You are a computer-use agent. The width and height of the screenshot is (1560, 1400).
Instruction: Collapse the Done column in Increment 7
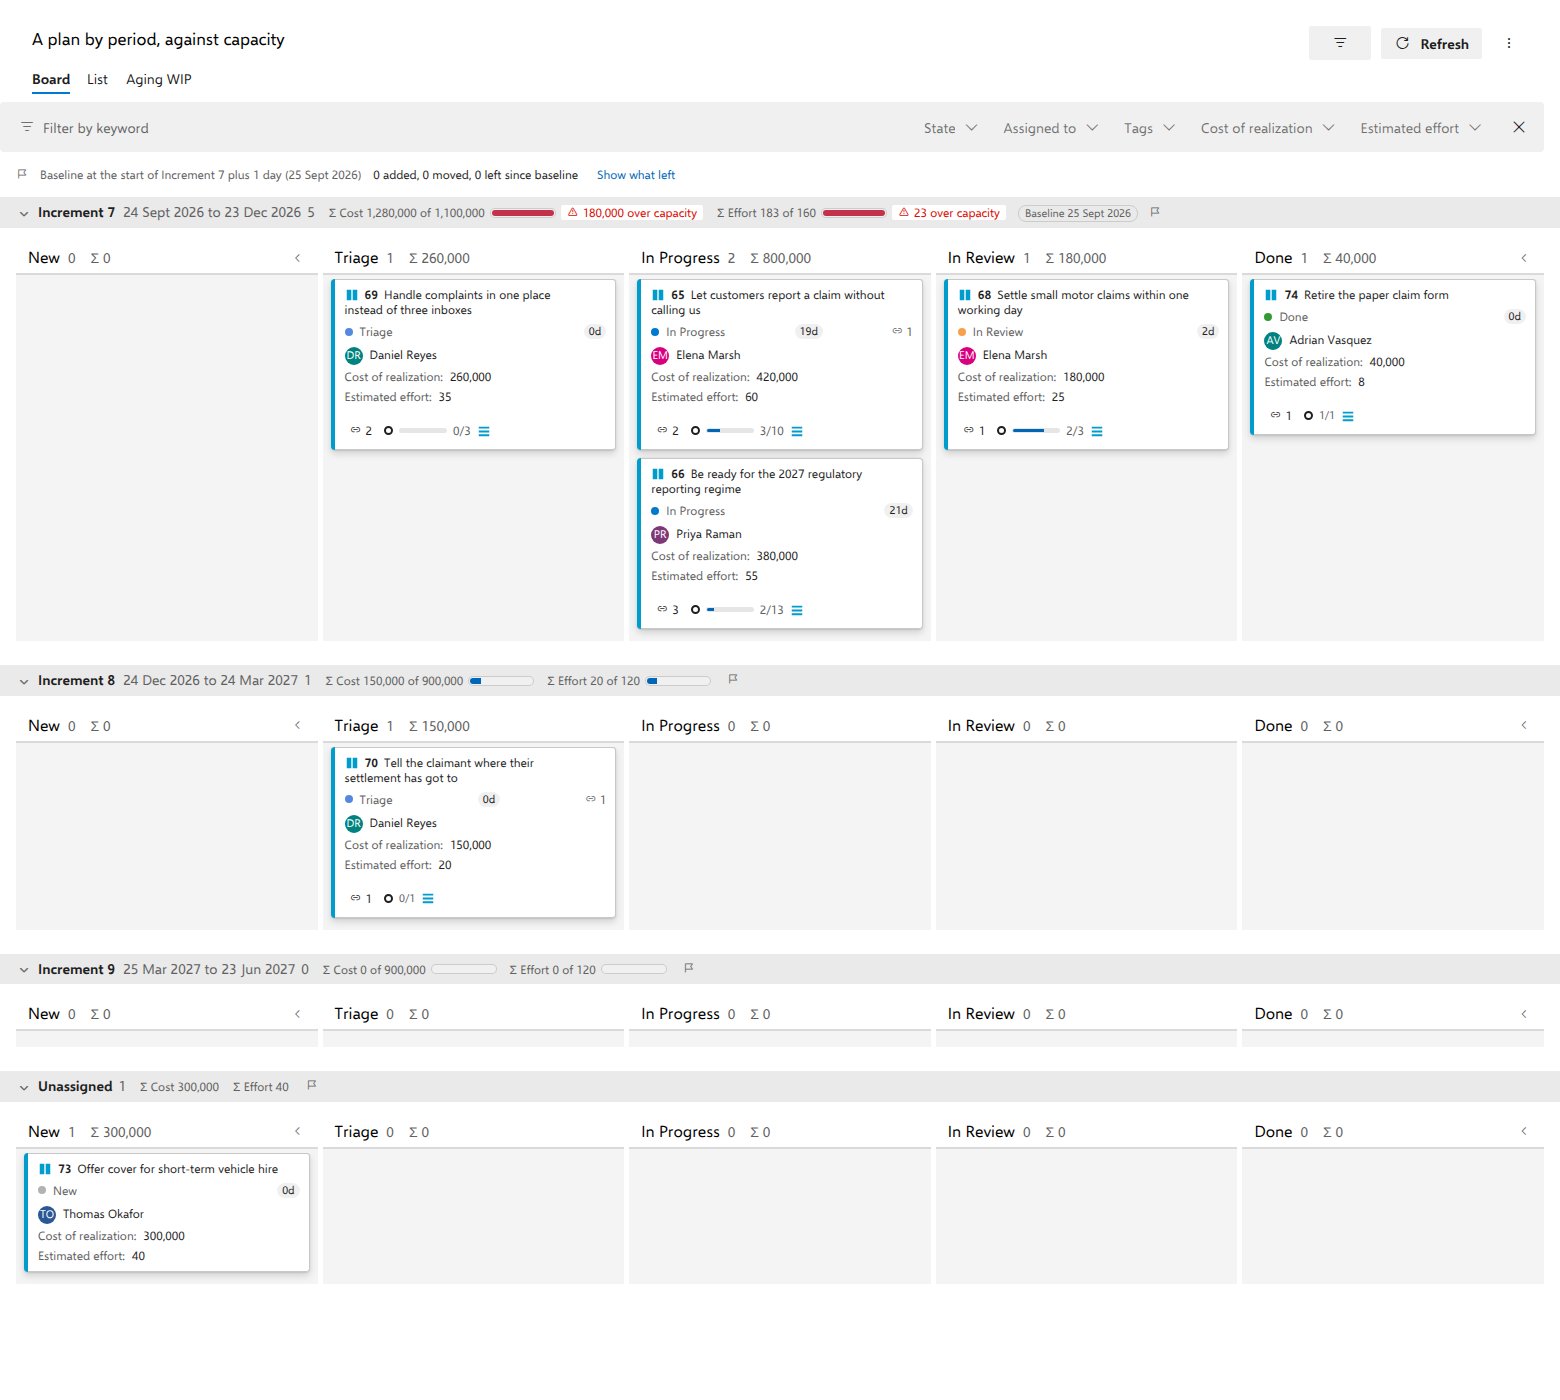click(1524, 258)
